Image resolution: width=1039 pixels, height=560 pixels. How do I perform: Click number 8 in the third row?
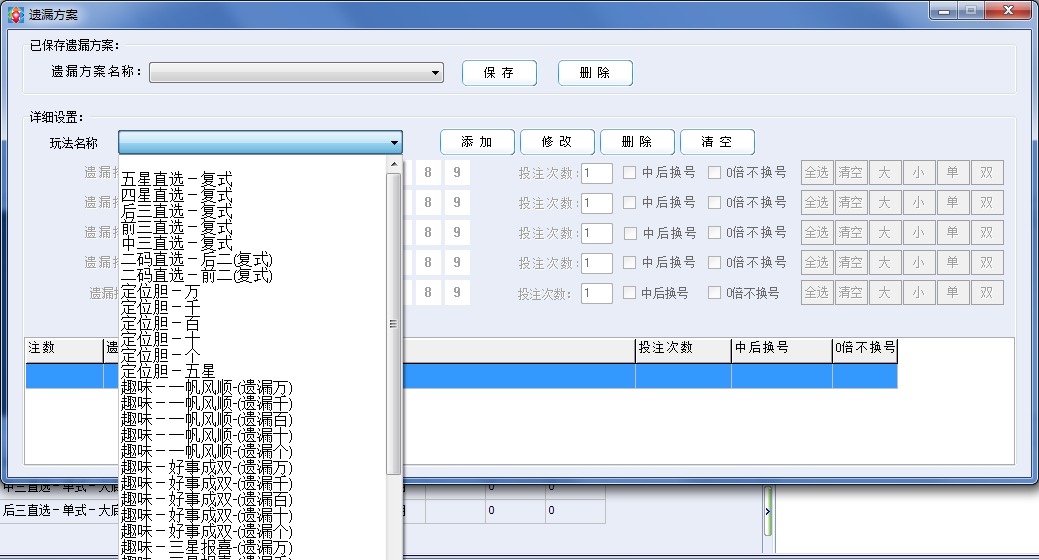click(428, 232)
